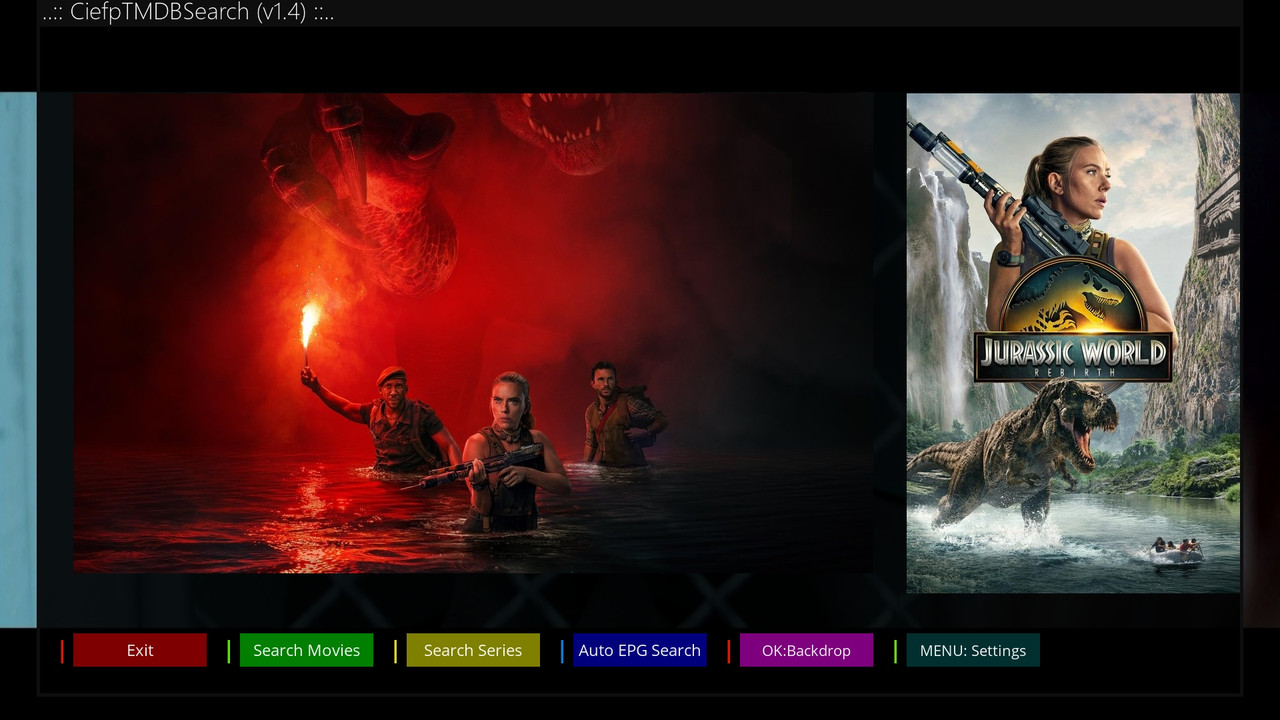Click the CiefpTMDBSearch (v1.4) title text
Viewport: 1280px width, 720px height.
[188, 13]
